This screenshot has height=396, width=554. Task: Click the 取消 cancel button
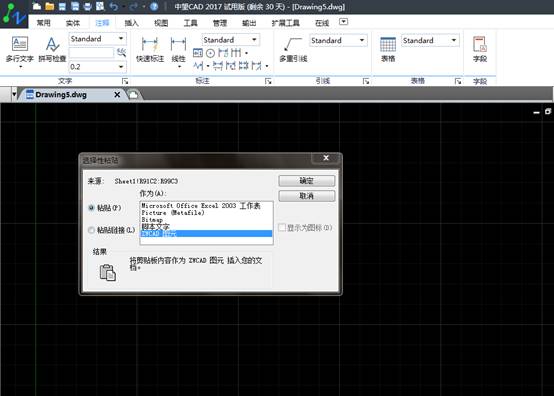pos(306,196)
